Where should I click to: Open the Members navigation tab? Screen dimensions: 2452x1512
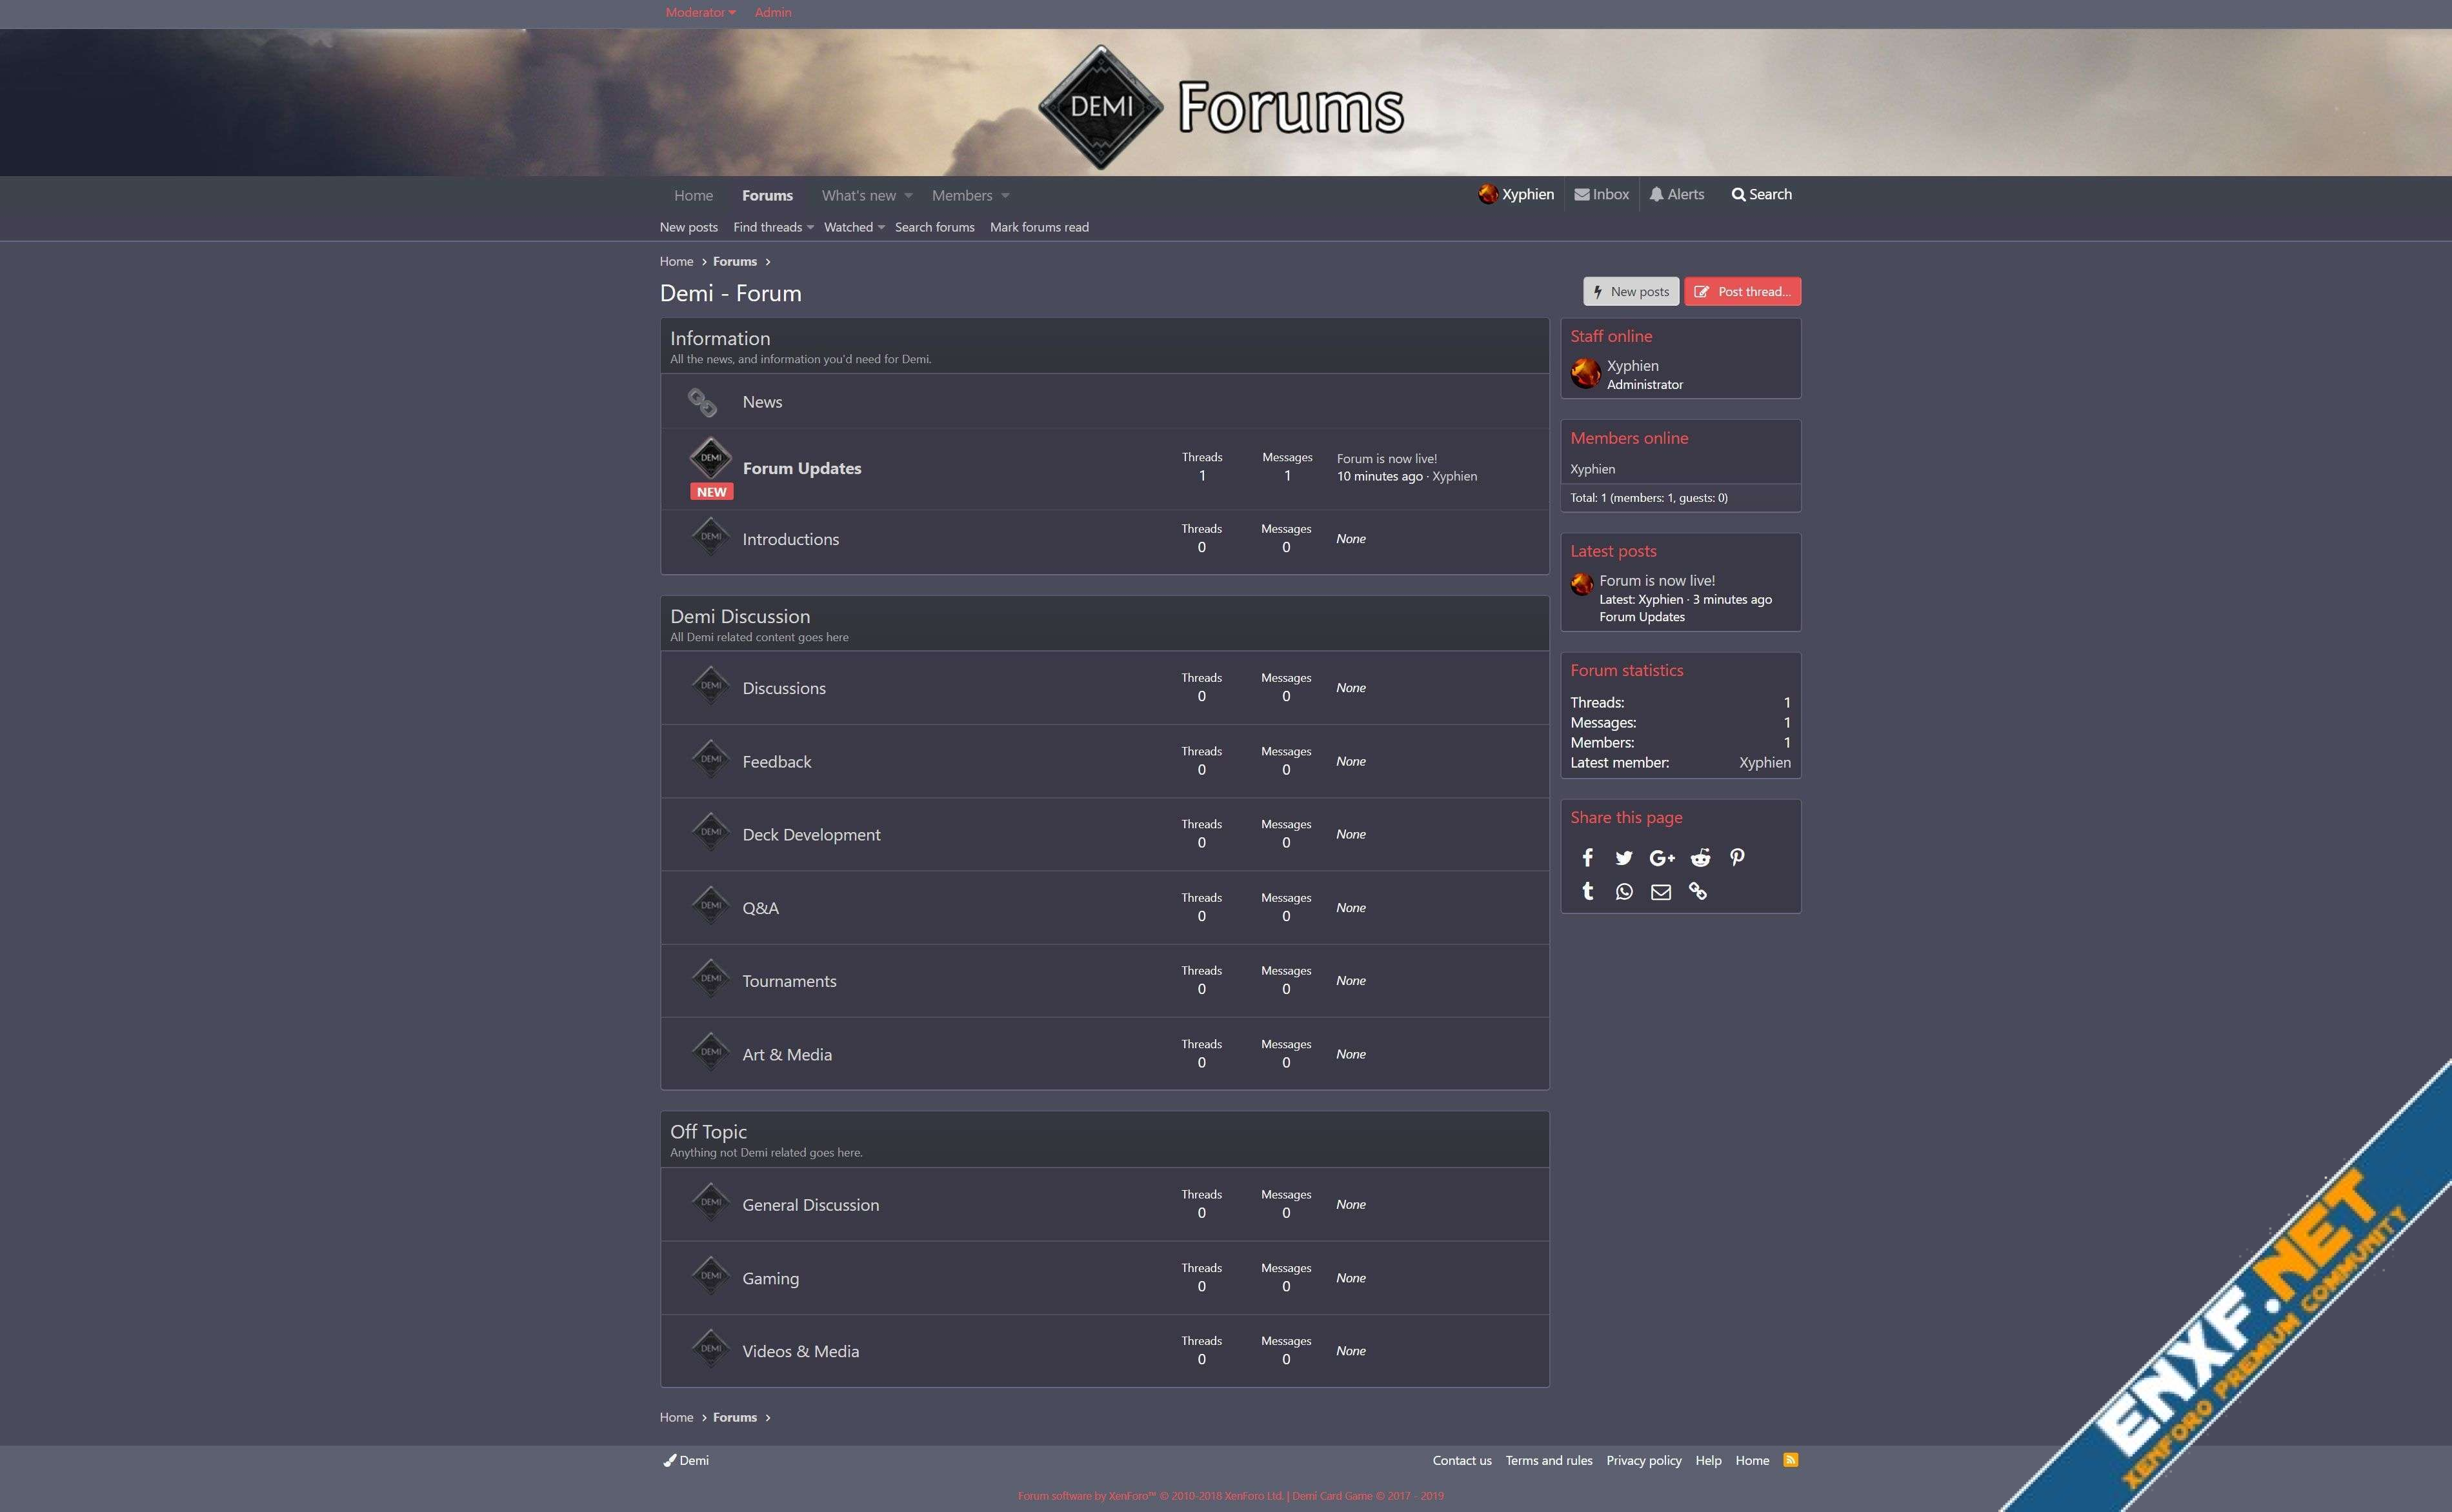pos(962,195)
